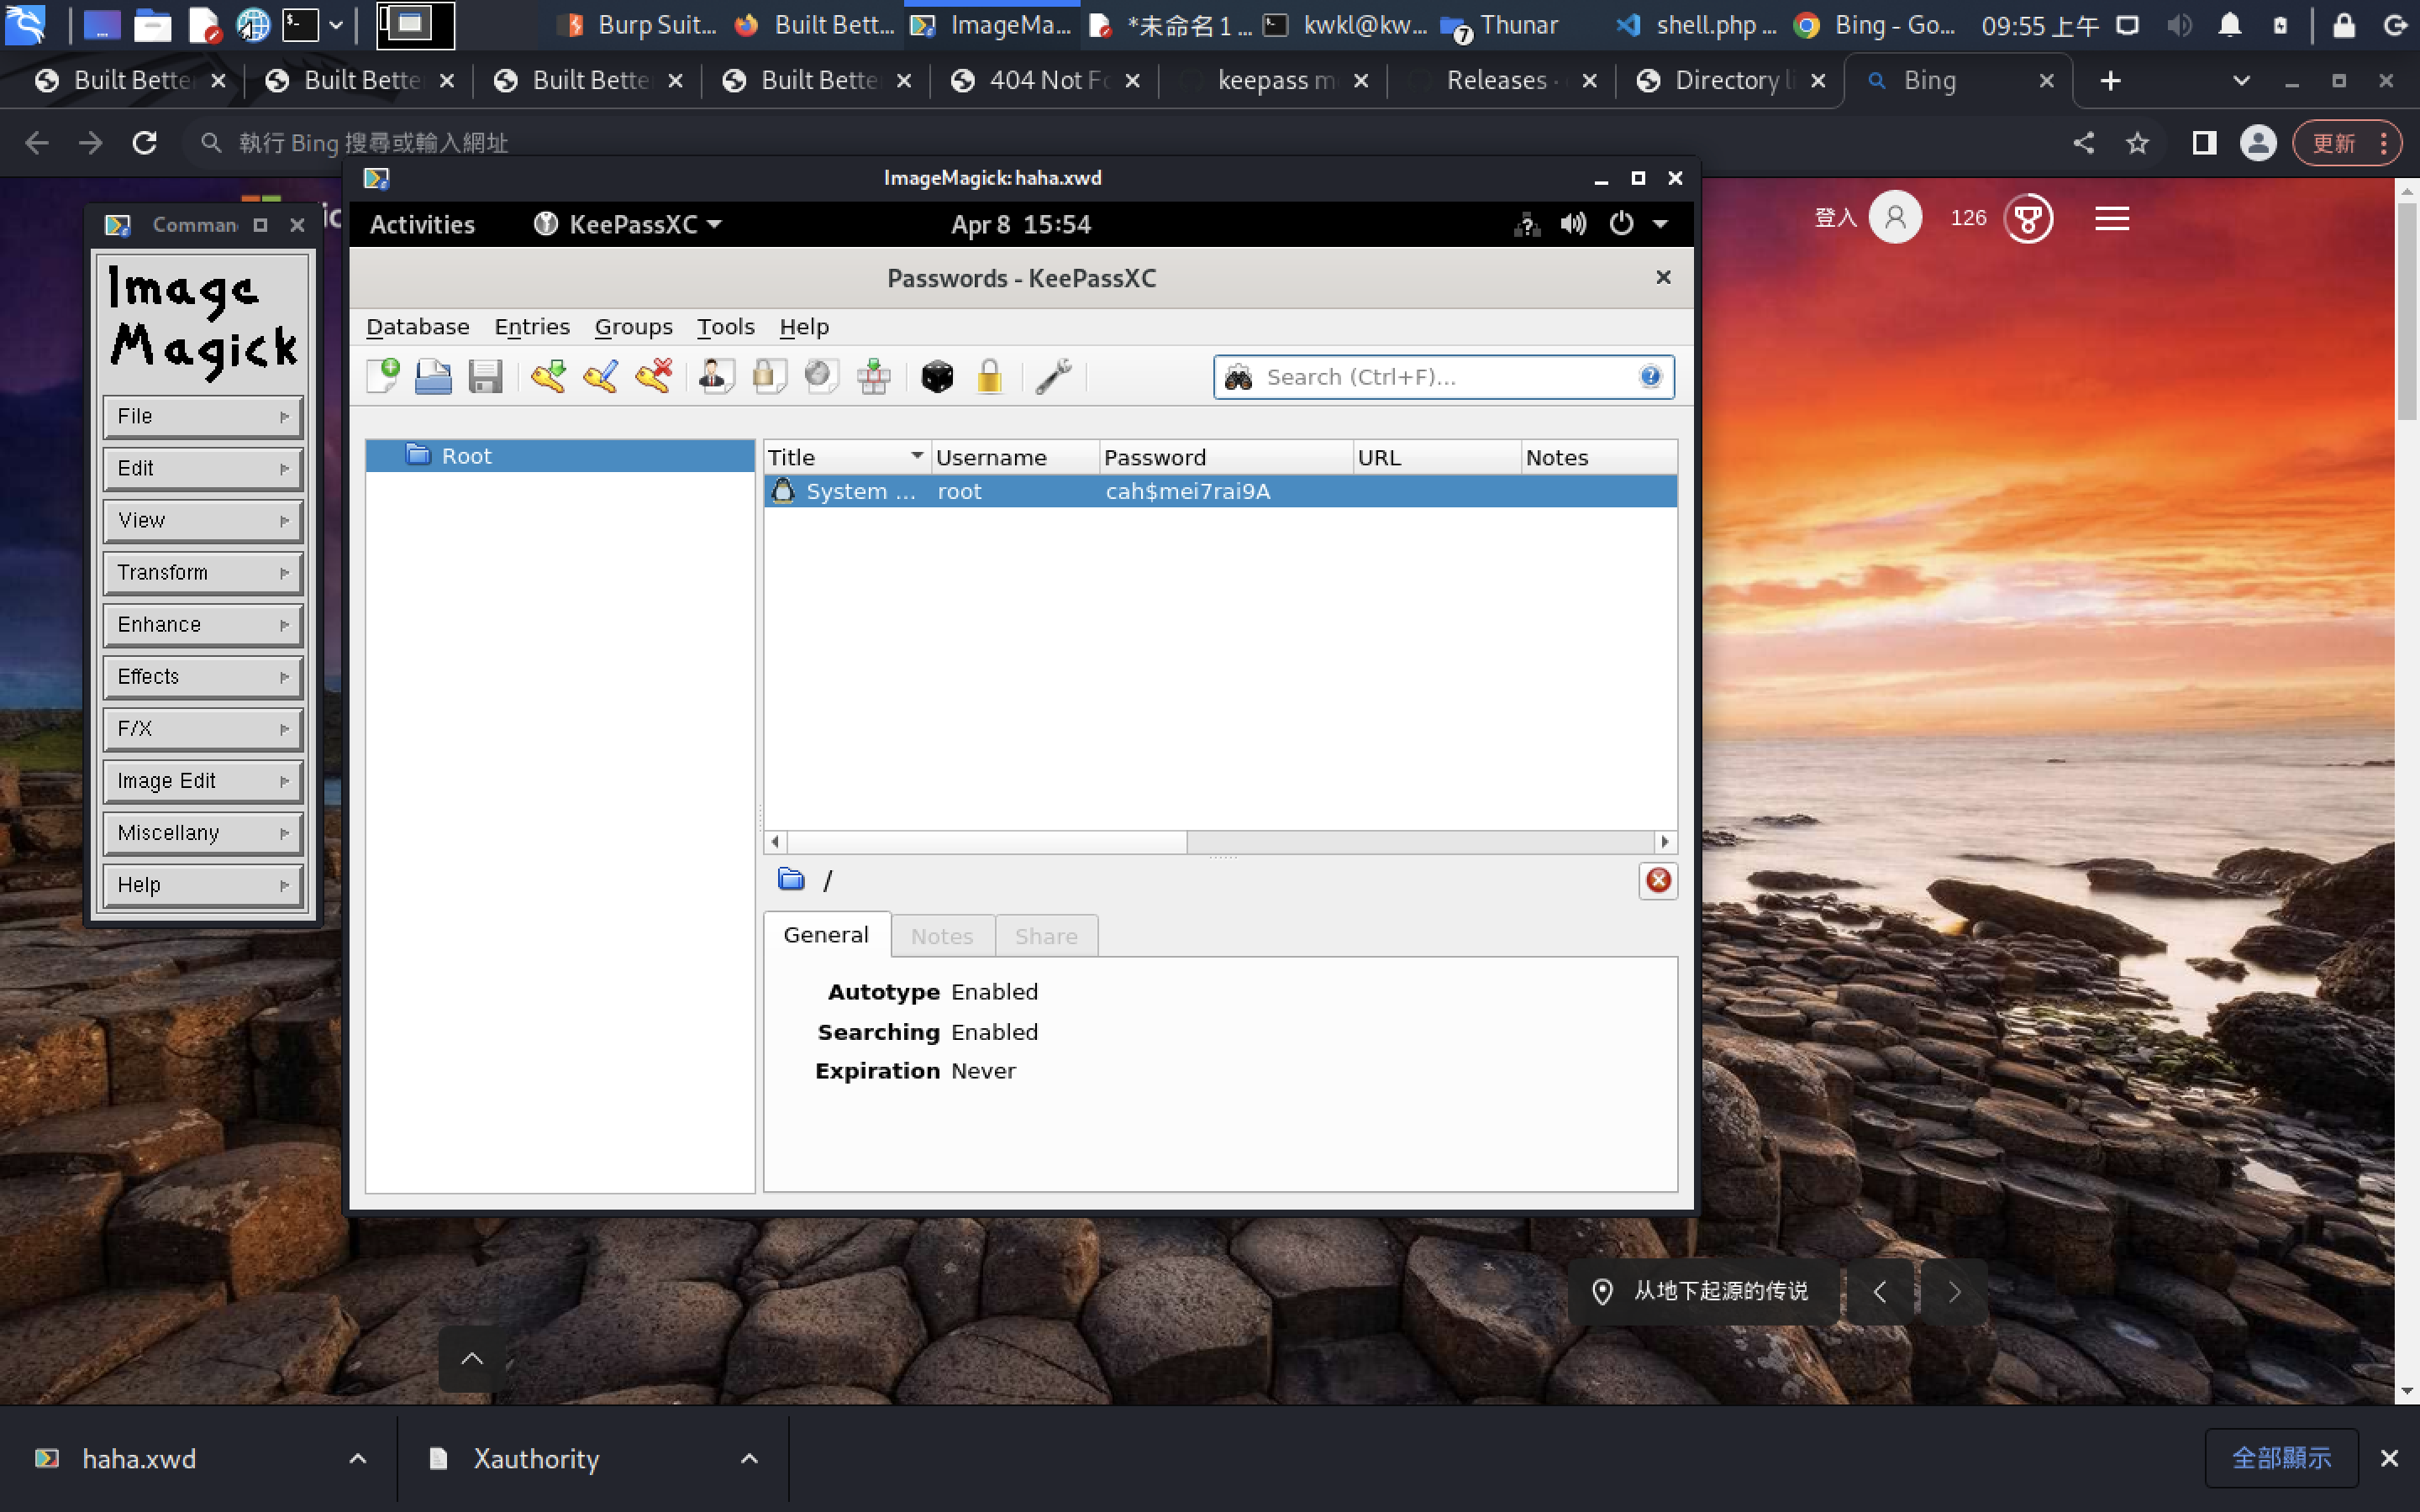Open settings with the wrench icon
Image resolution: width=2420 pixels, height=1512 pixels.
(1053, 376)
